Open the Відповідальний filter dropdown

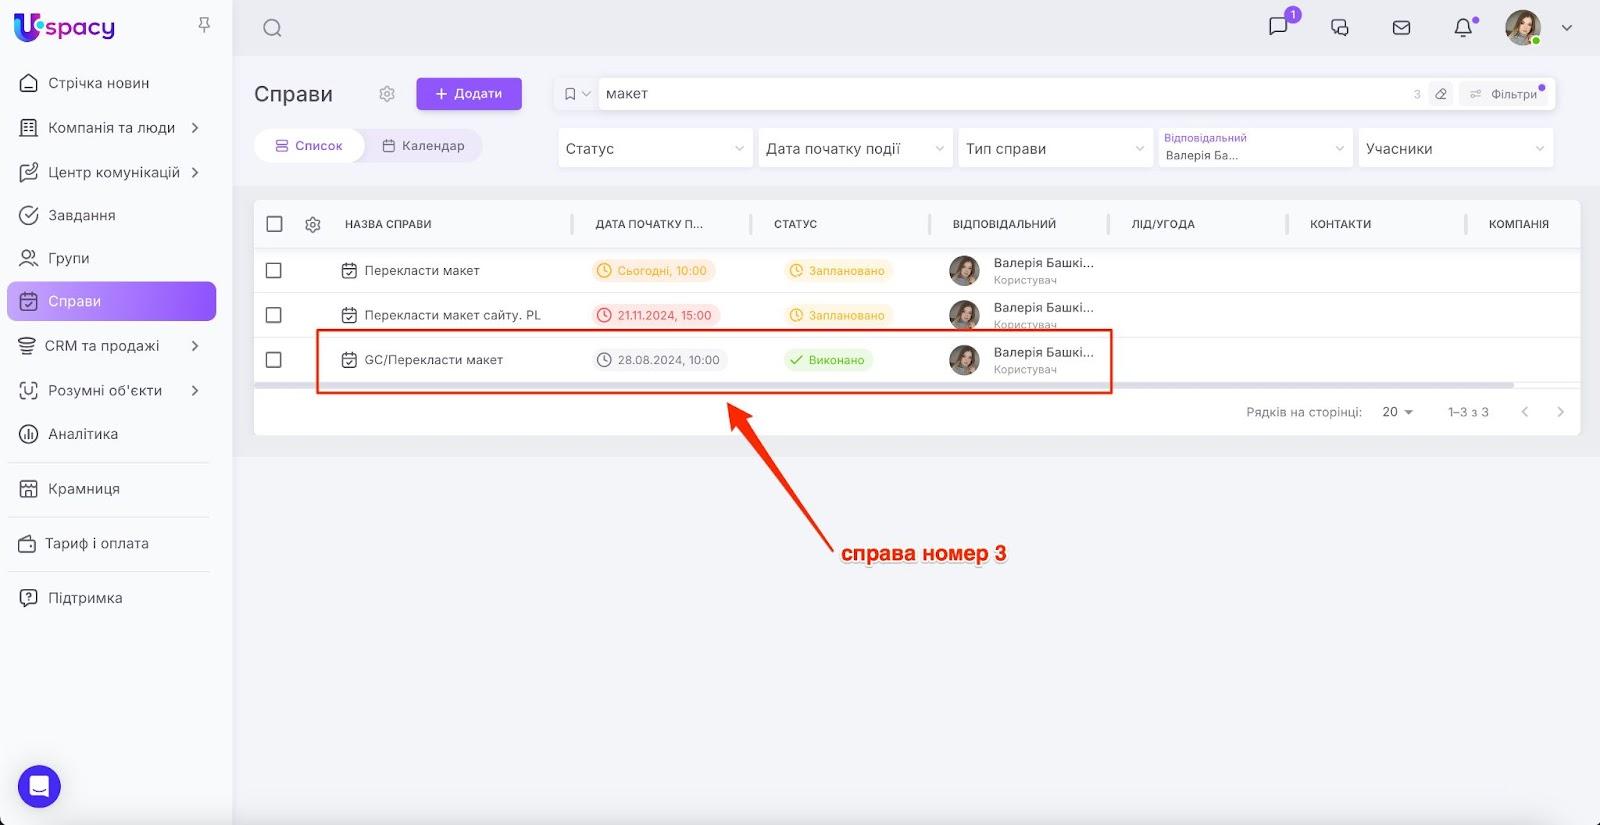[x=1255, y=148]
